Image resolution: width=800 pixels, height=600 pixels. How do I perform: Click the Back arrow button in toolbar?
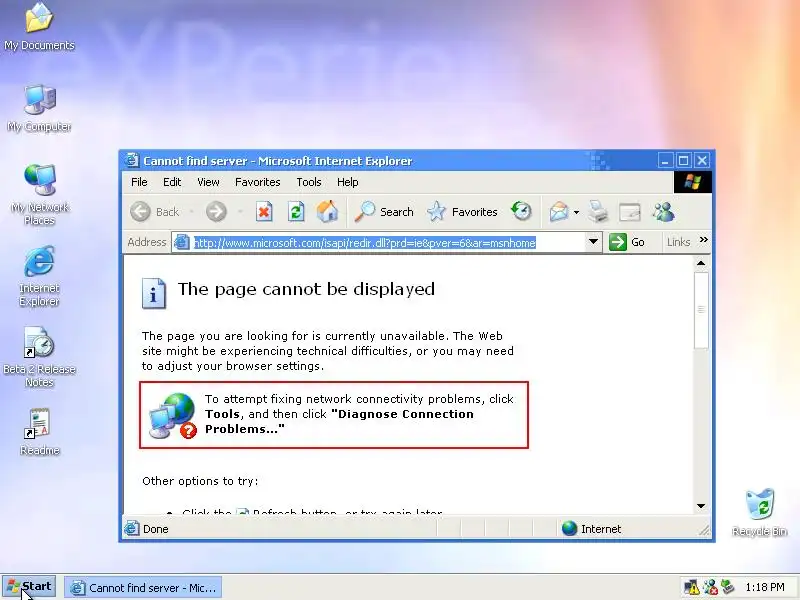click(141, 212)
